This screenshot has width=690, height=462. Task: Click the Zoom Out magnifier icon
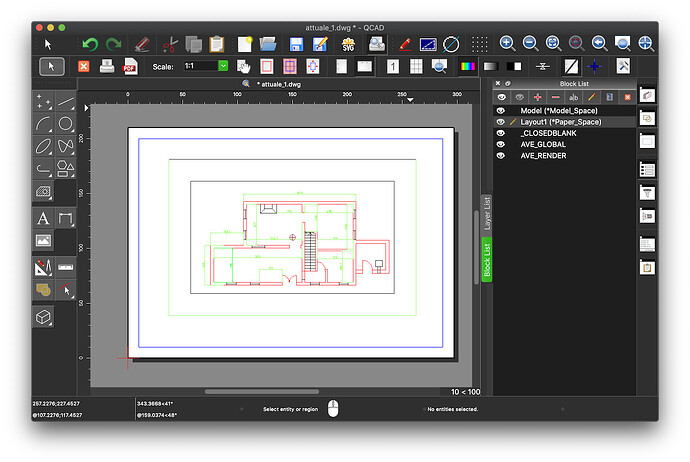(x=530, y=44)
